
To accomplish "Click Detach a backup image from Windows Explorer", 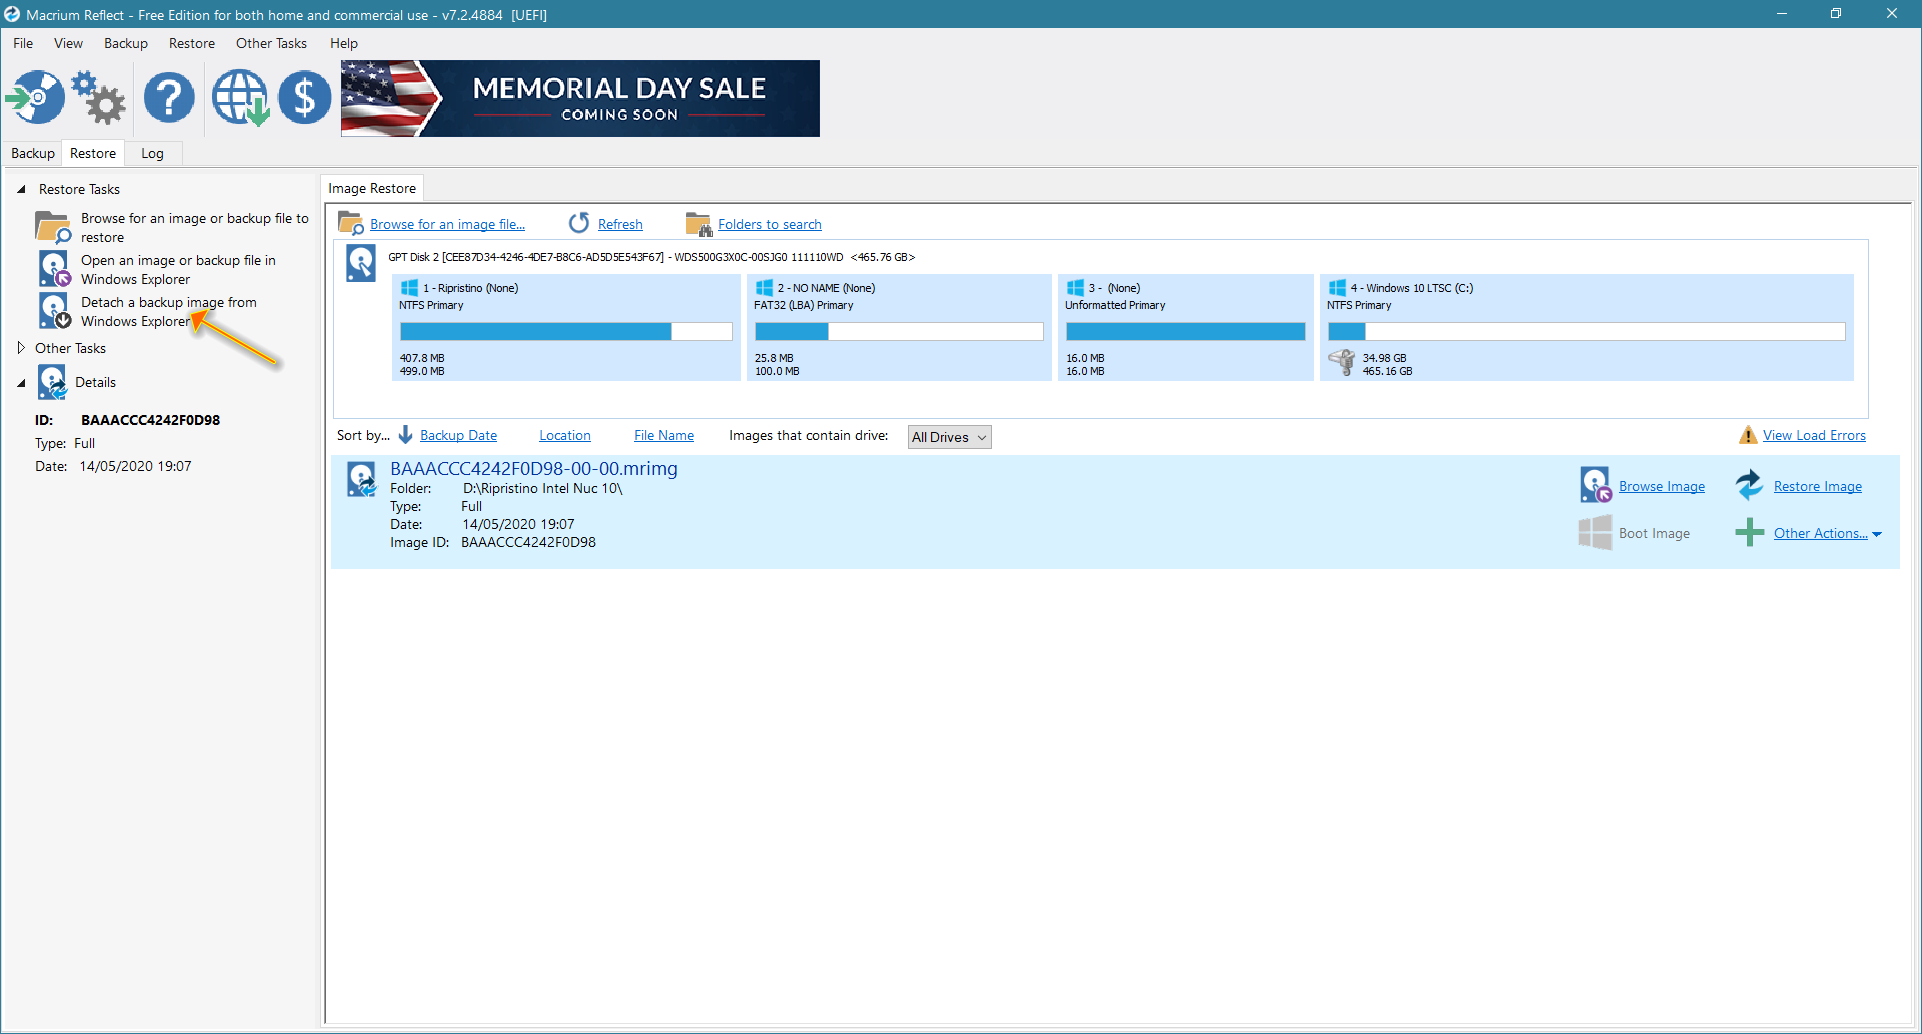I will [x=168, y=311].
